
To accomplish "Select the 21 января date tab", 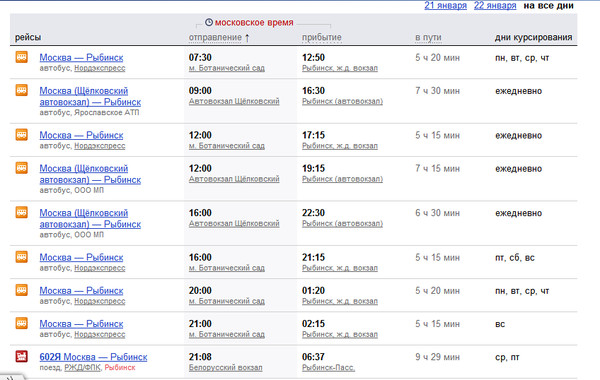I will coord(445,5).
